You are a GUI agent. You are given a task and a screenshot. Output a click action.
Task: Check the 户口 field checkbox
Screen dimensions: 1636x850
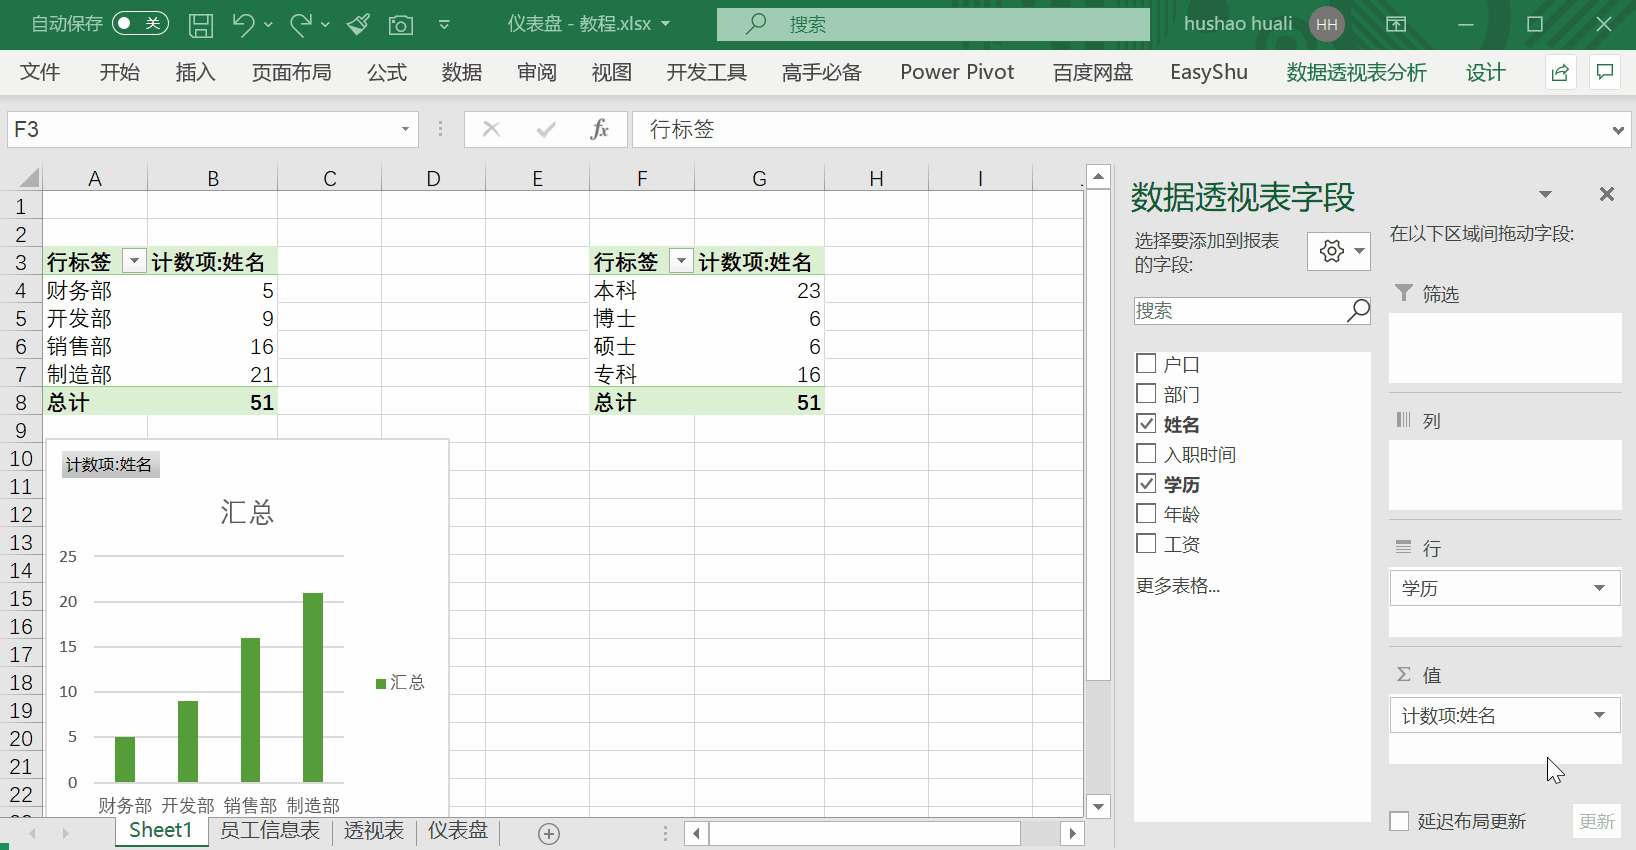1146,364
